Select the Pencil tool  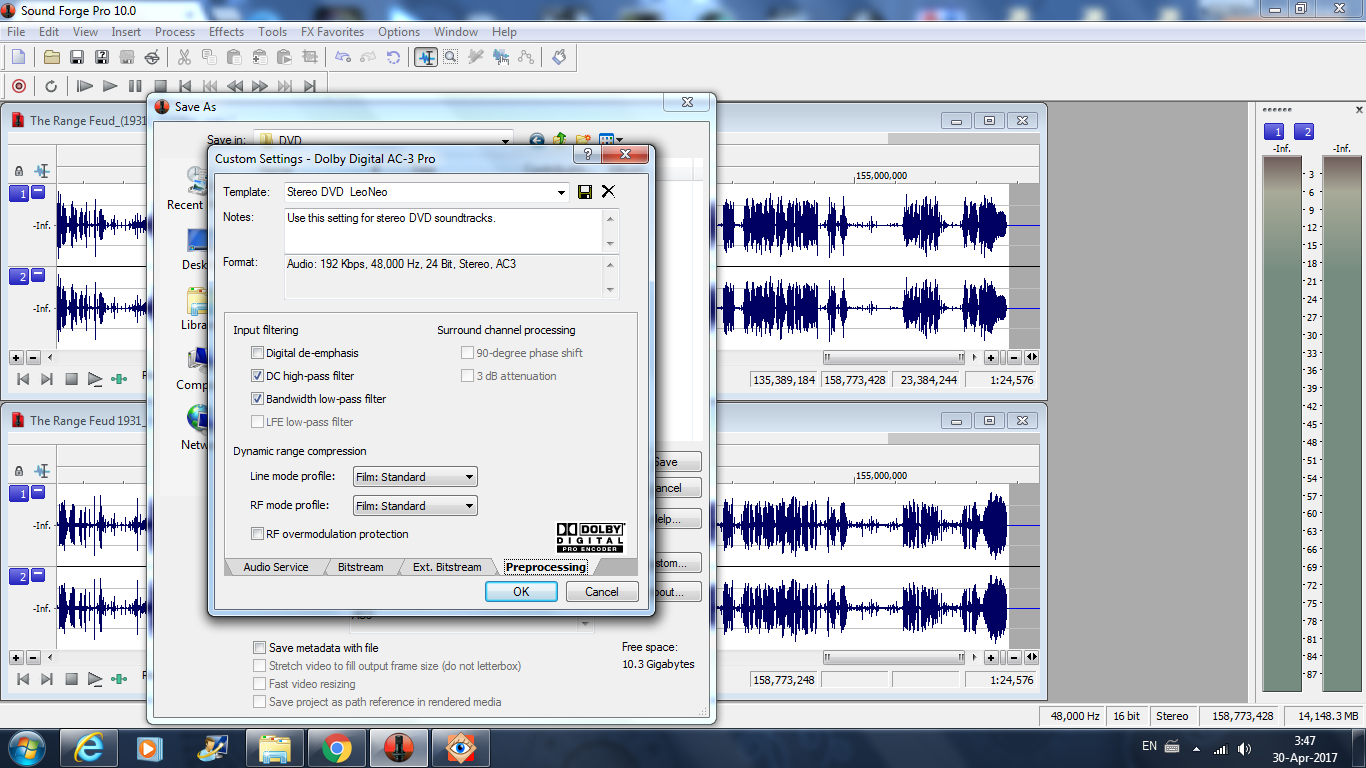click(x=476, y=57)
